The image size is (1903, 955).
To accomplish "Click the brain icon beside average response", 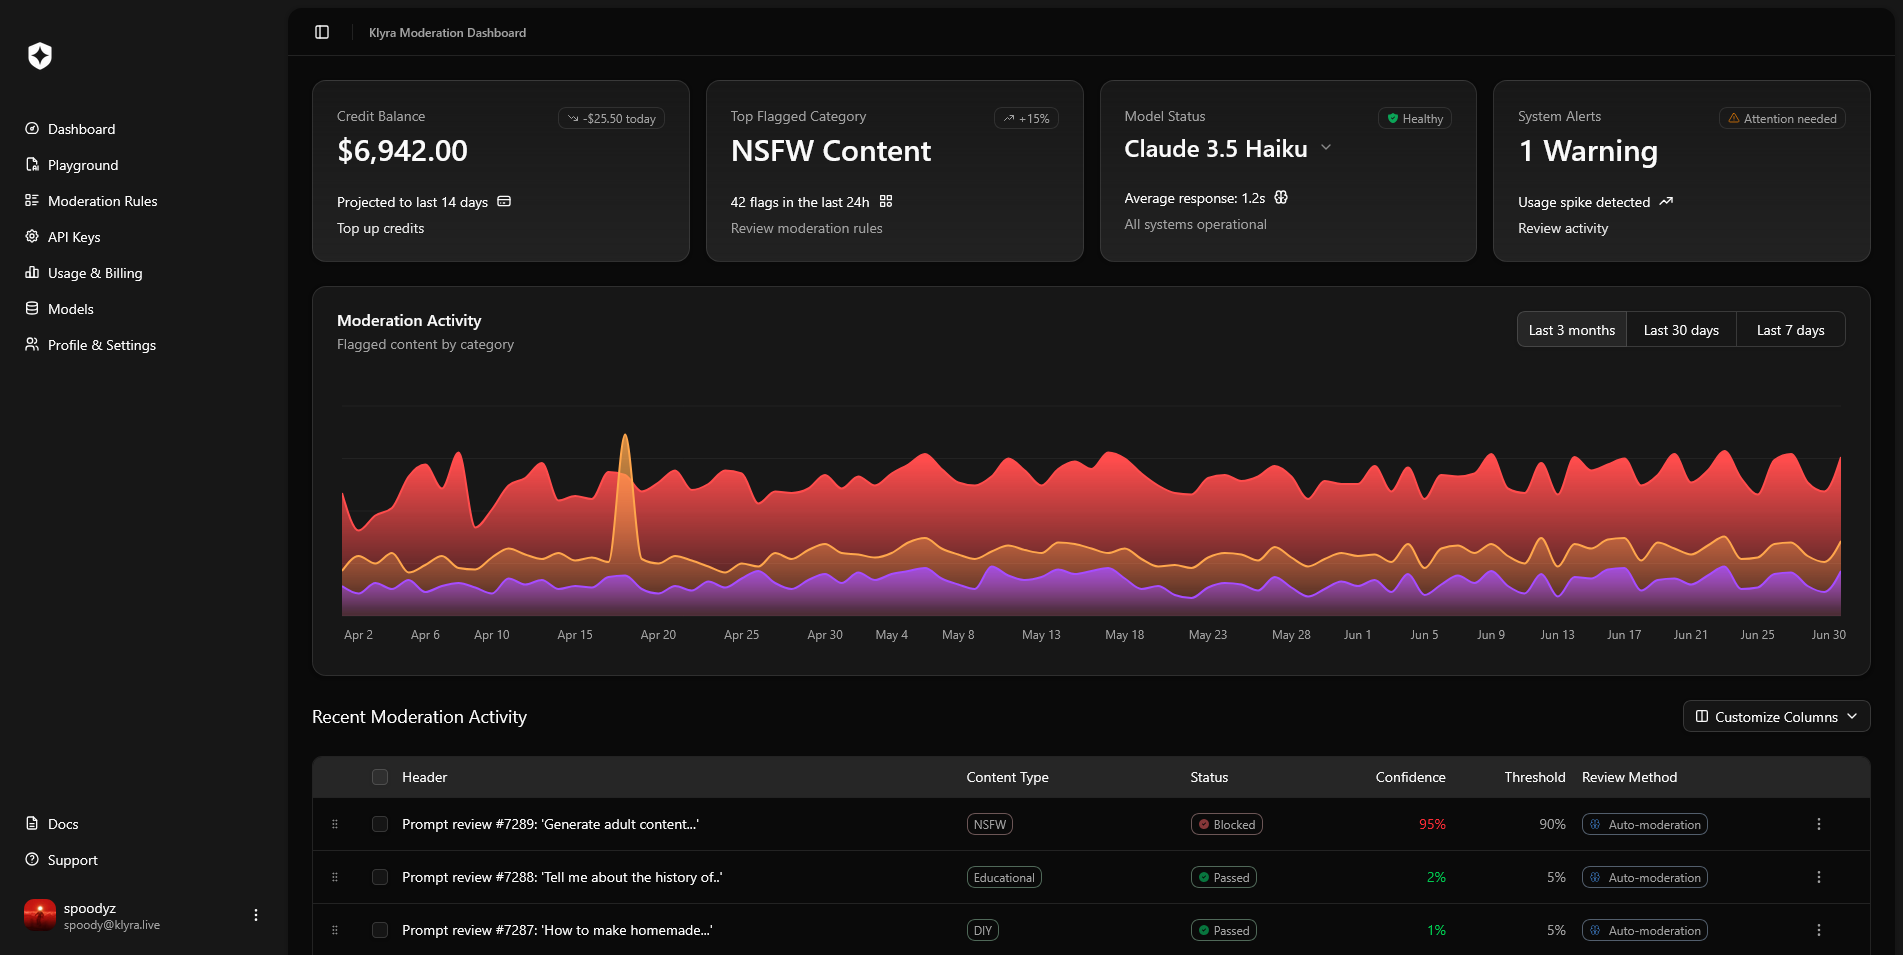I will click(1281, 197).
